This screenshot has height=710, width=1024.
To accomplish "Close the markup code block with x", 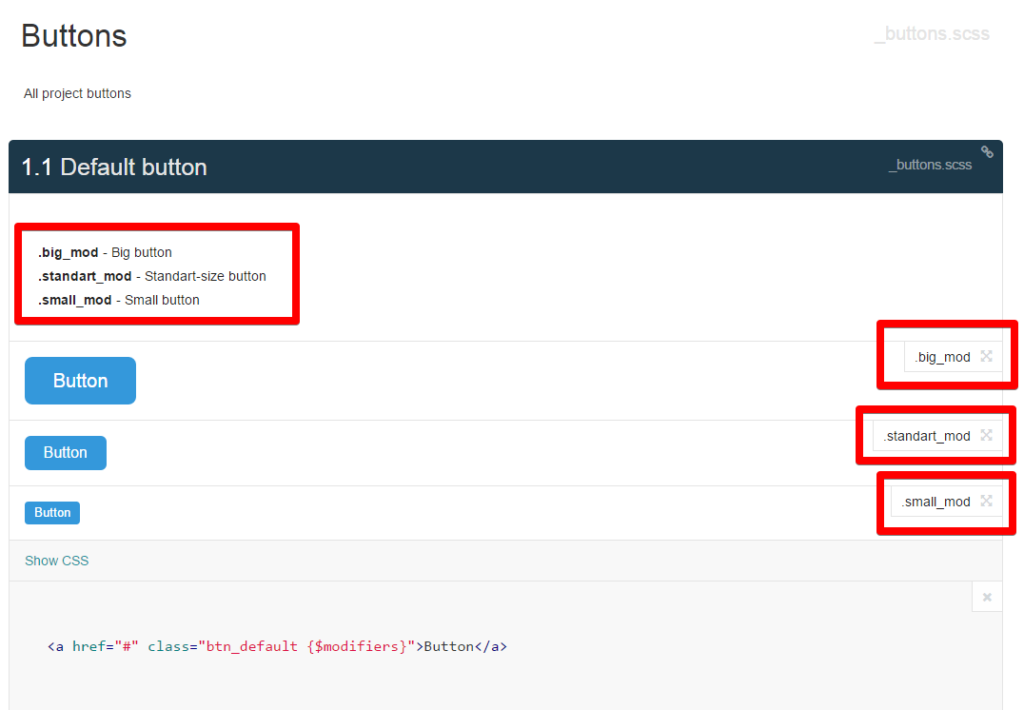I will coord(986,597).
